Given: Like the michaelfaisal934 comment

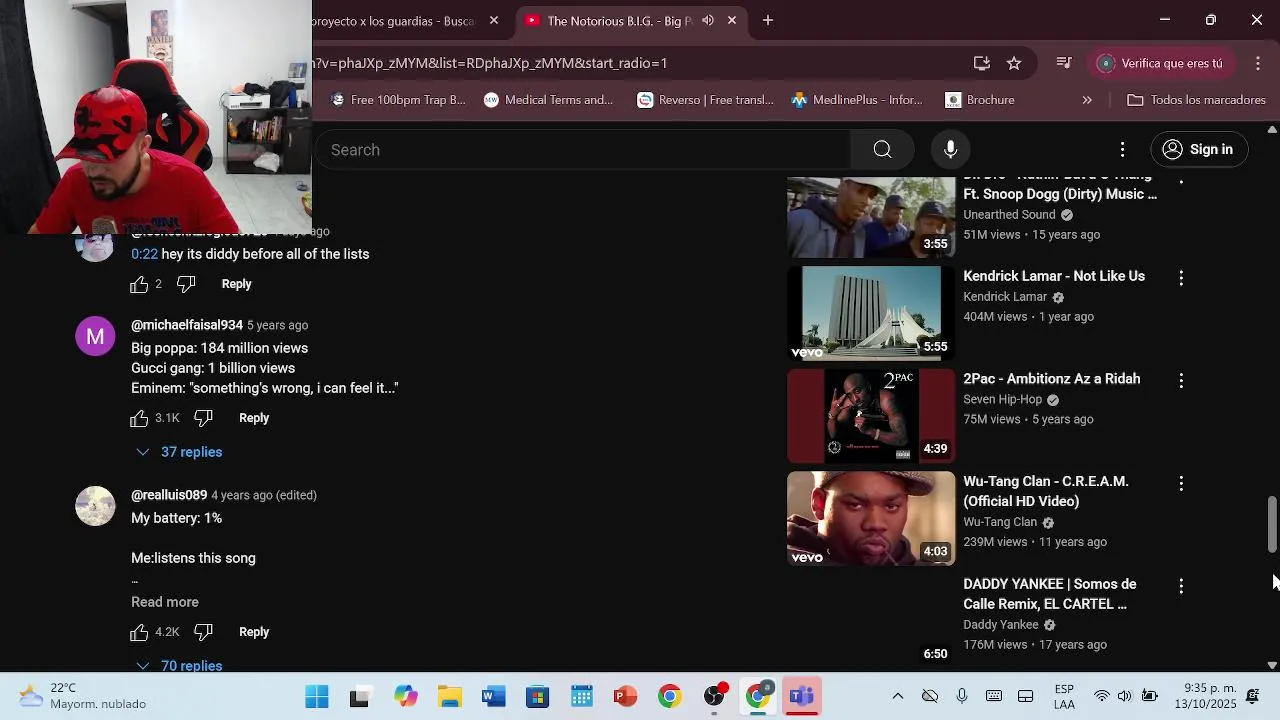Looking at the screenshot, I should click(139, 418).
